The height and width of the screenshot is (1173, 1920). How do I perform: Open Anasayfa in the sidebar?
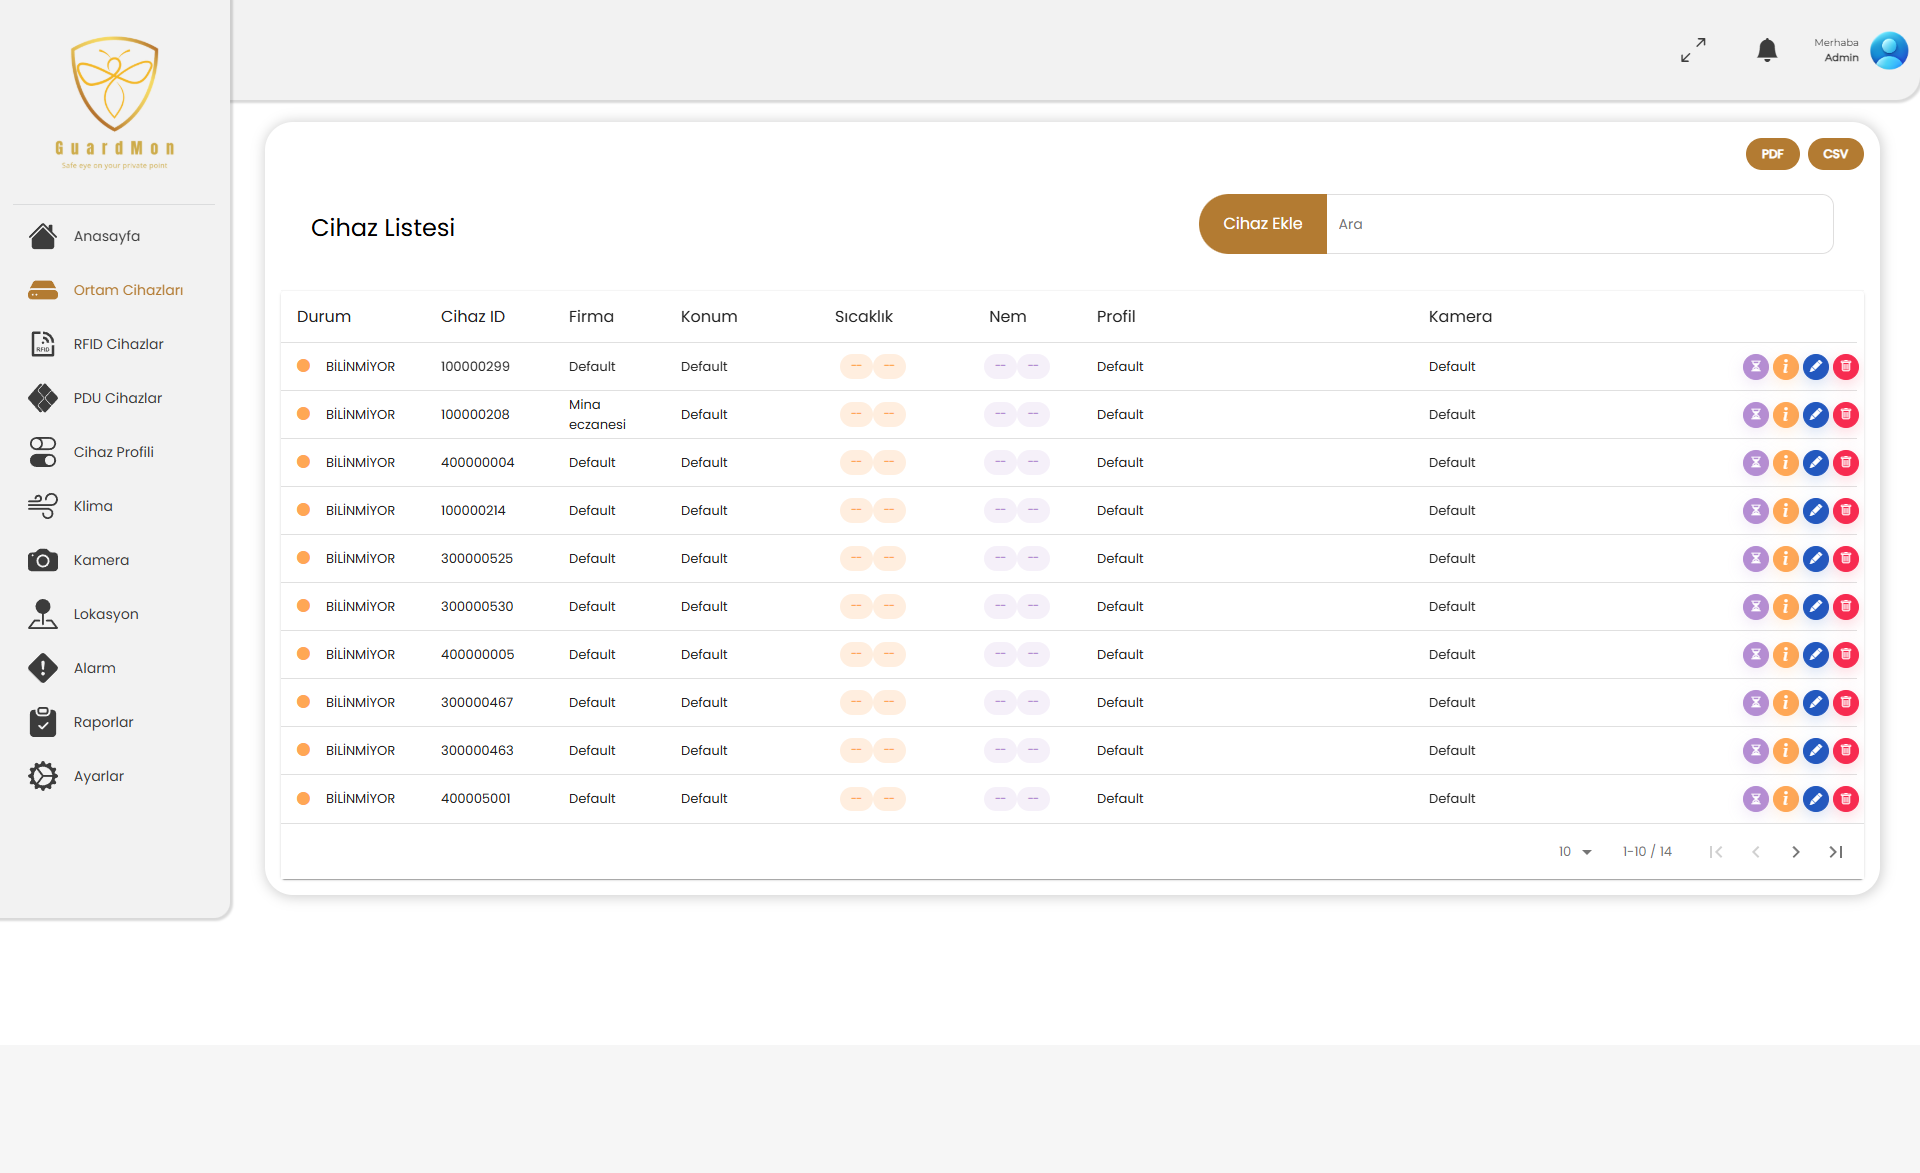(x=107, y=236)
